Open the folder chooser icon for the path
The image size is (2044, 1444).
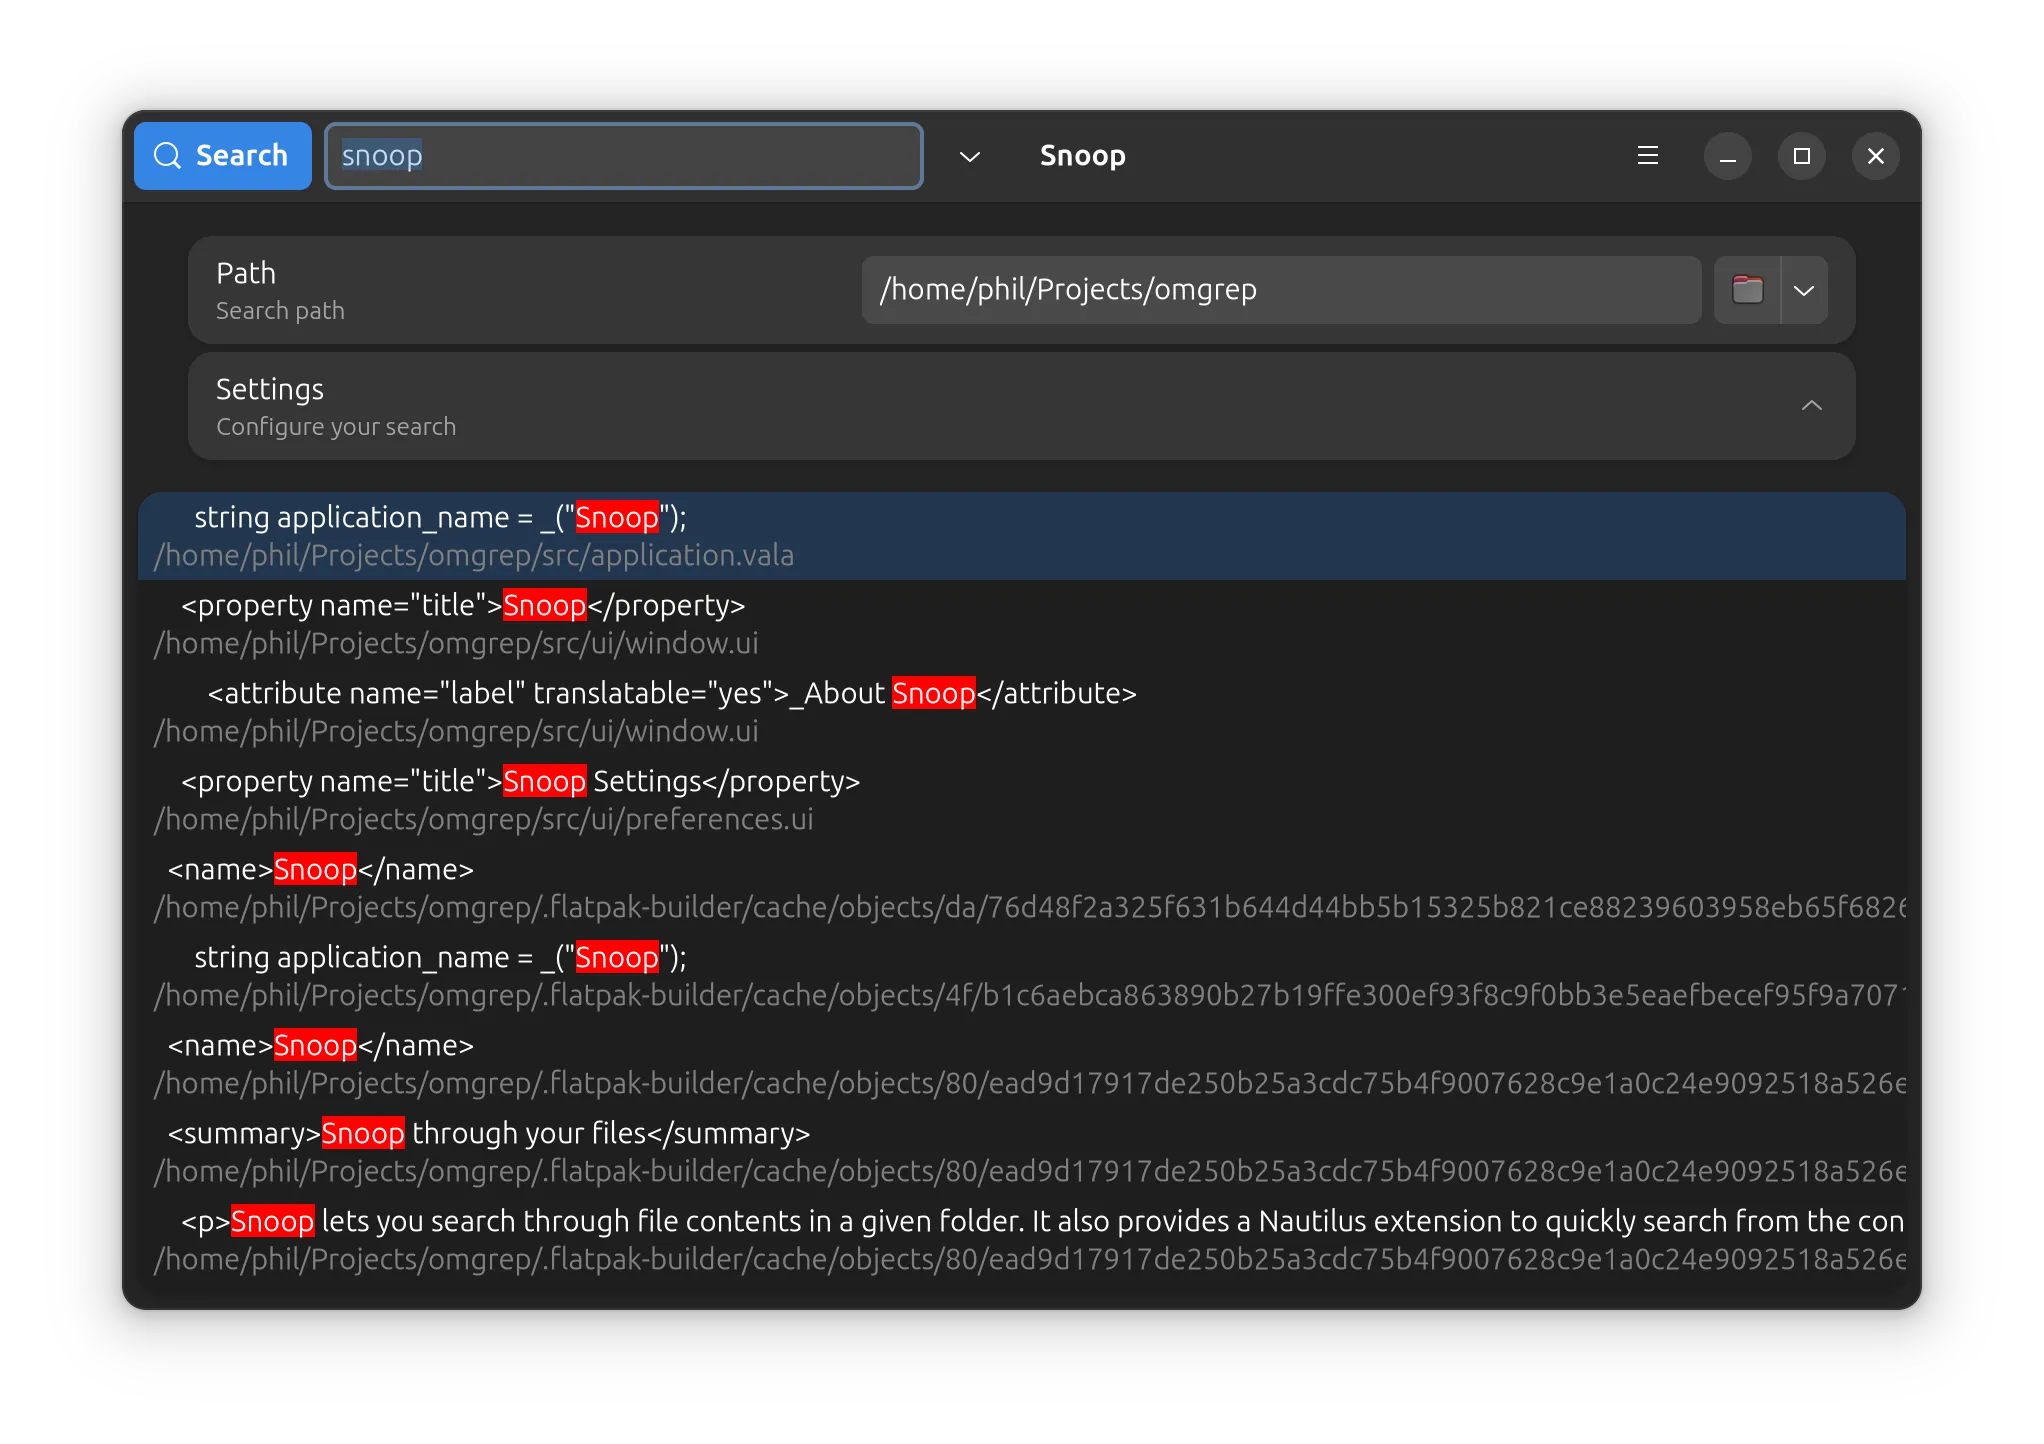click(1747, 290)
